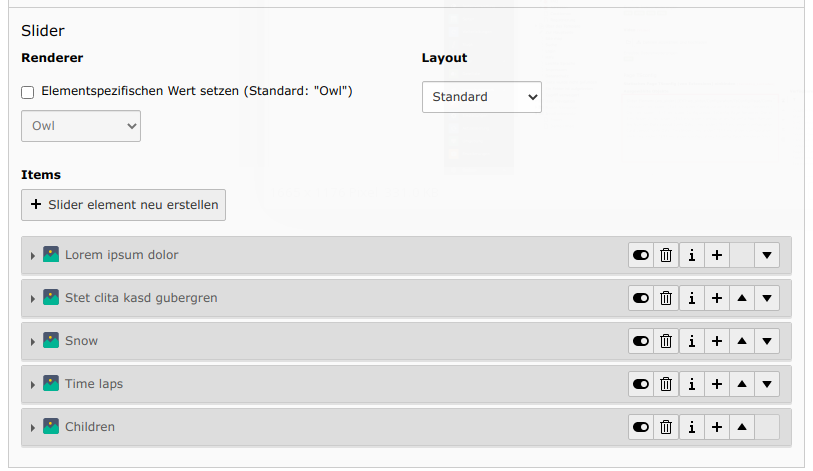Move Children item up
This screenshot has width=813, height=471.
tap(742, 427)
